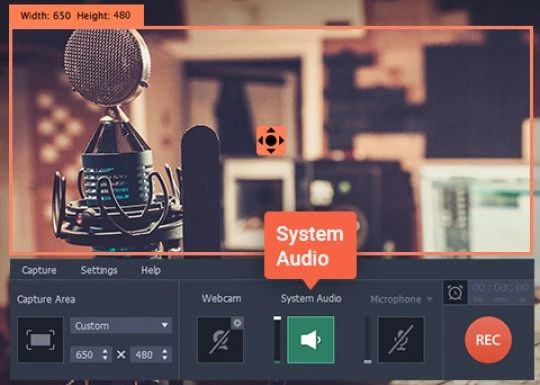540x385 pixels.
Task: Increase the width 650 stepper
Action: 105,351
